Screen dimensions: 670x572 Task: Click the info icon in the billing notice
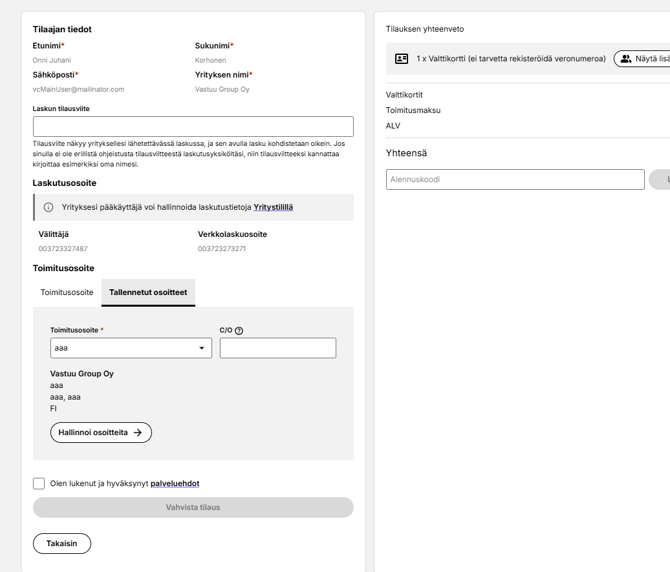point(48,207)
